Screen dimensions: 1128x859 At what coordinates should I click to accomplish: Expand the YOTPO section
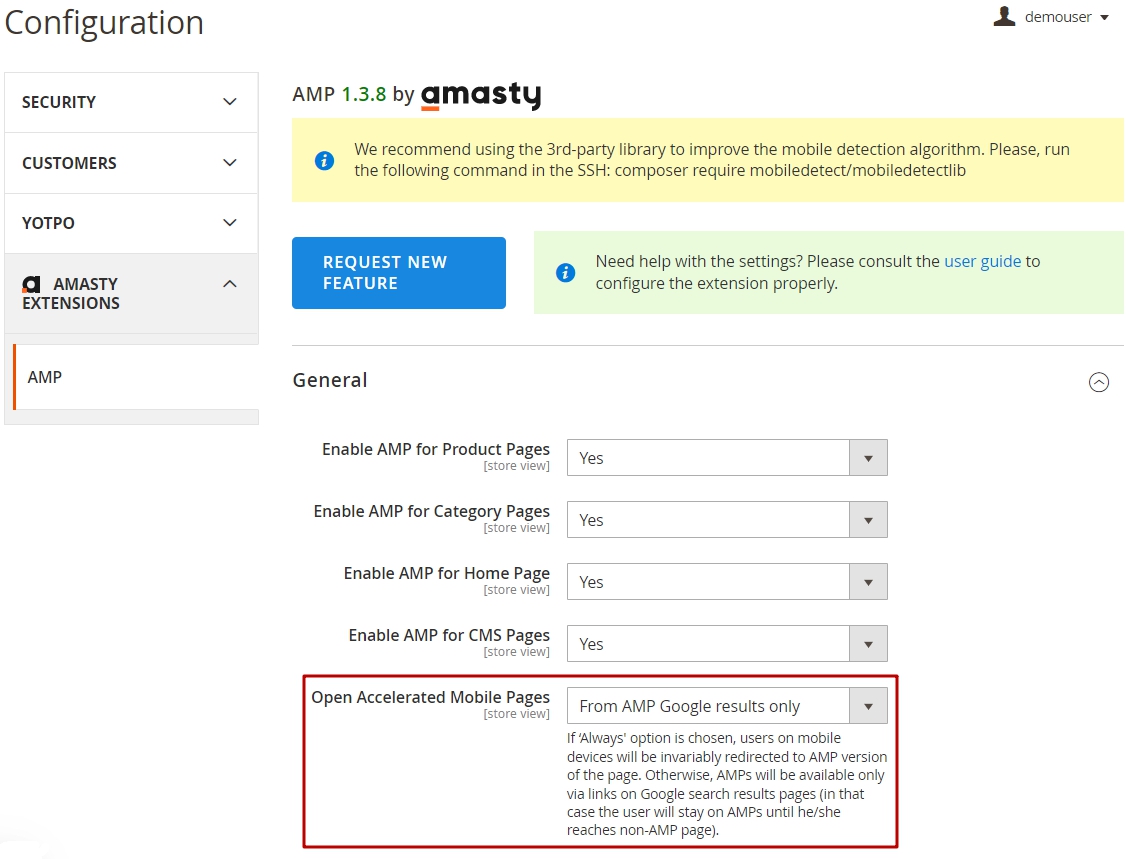131,223
